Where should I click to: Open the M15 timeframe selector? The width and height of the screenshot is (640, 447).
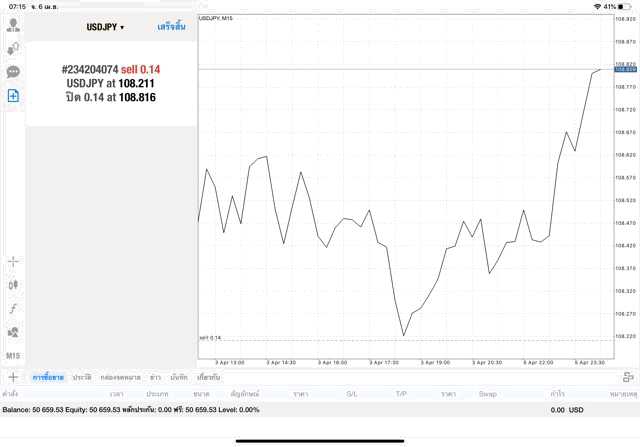(14, 356)
